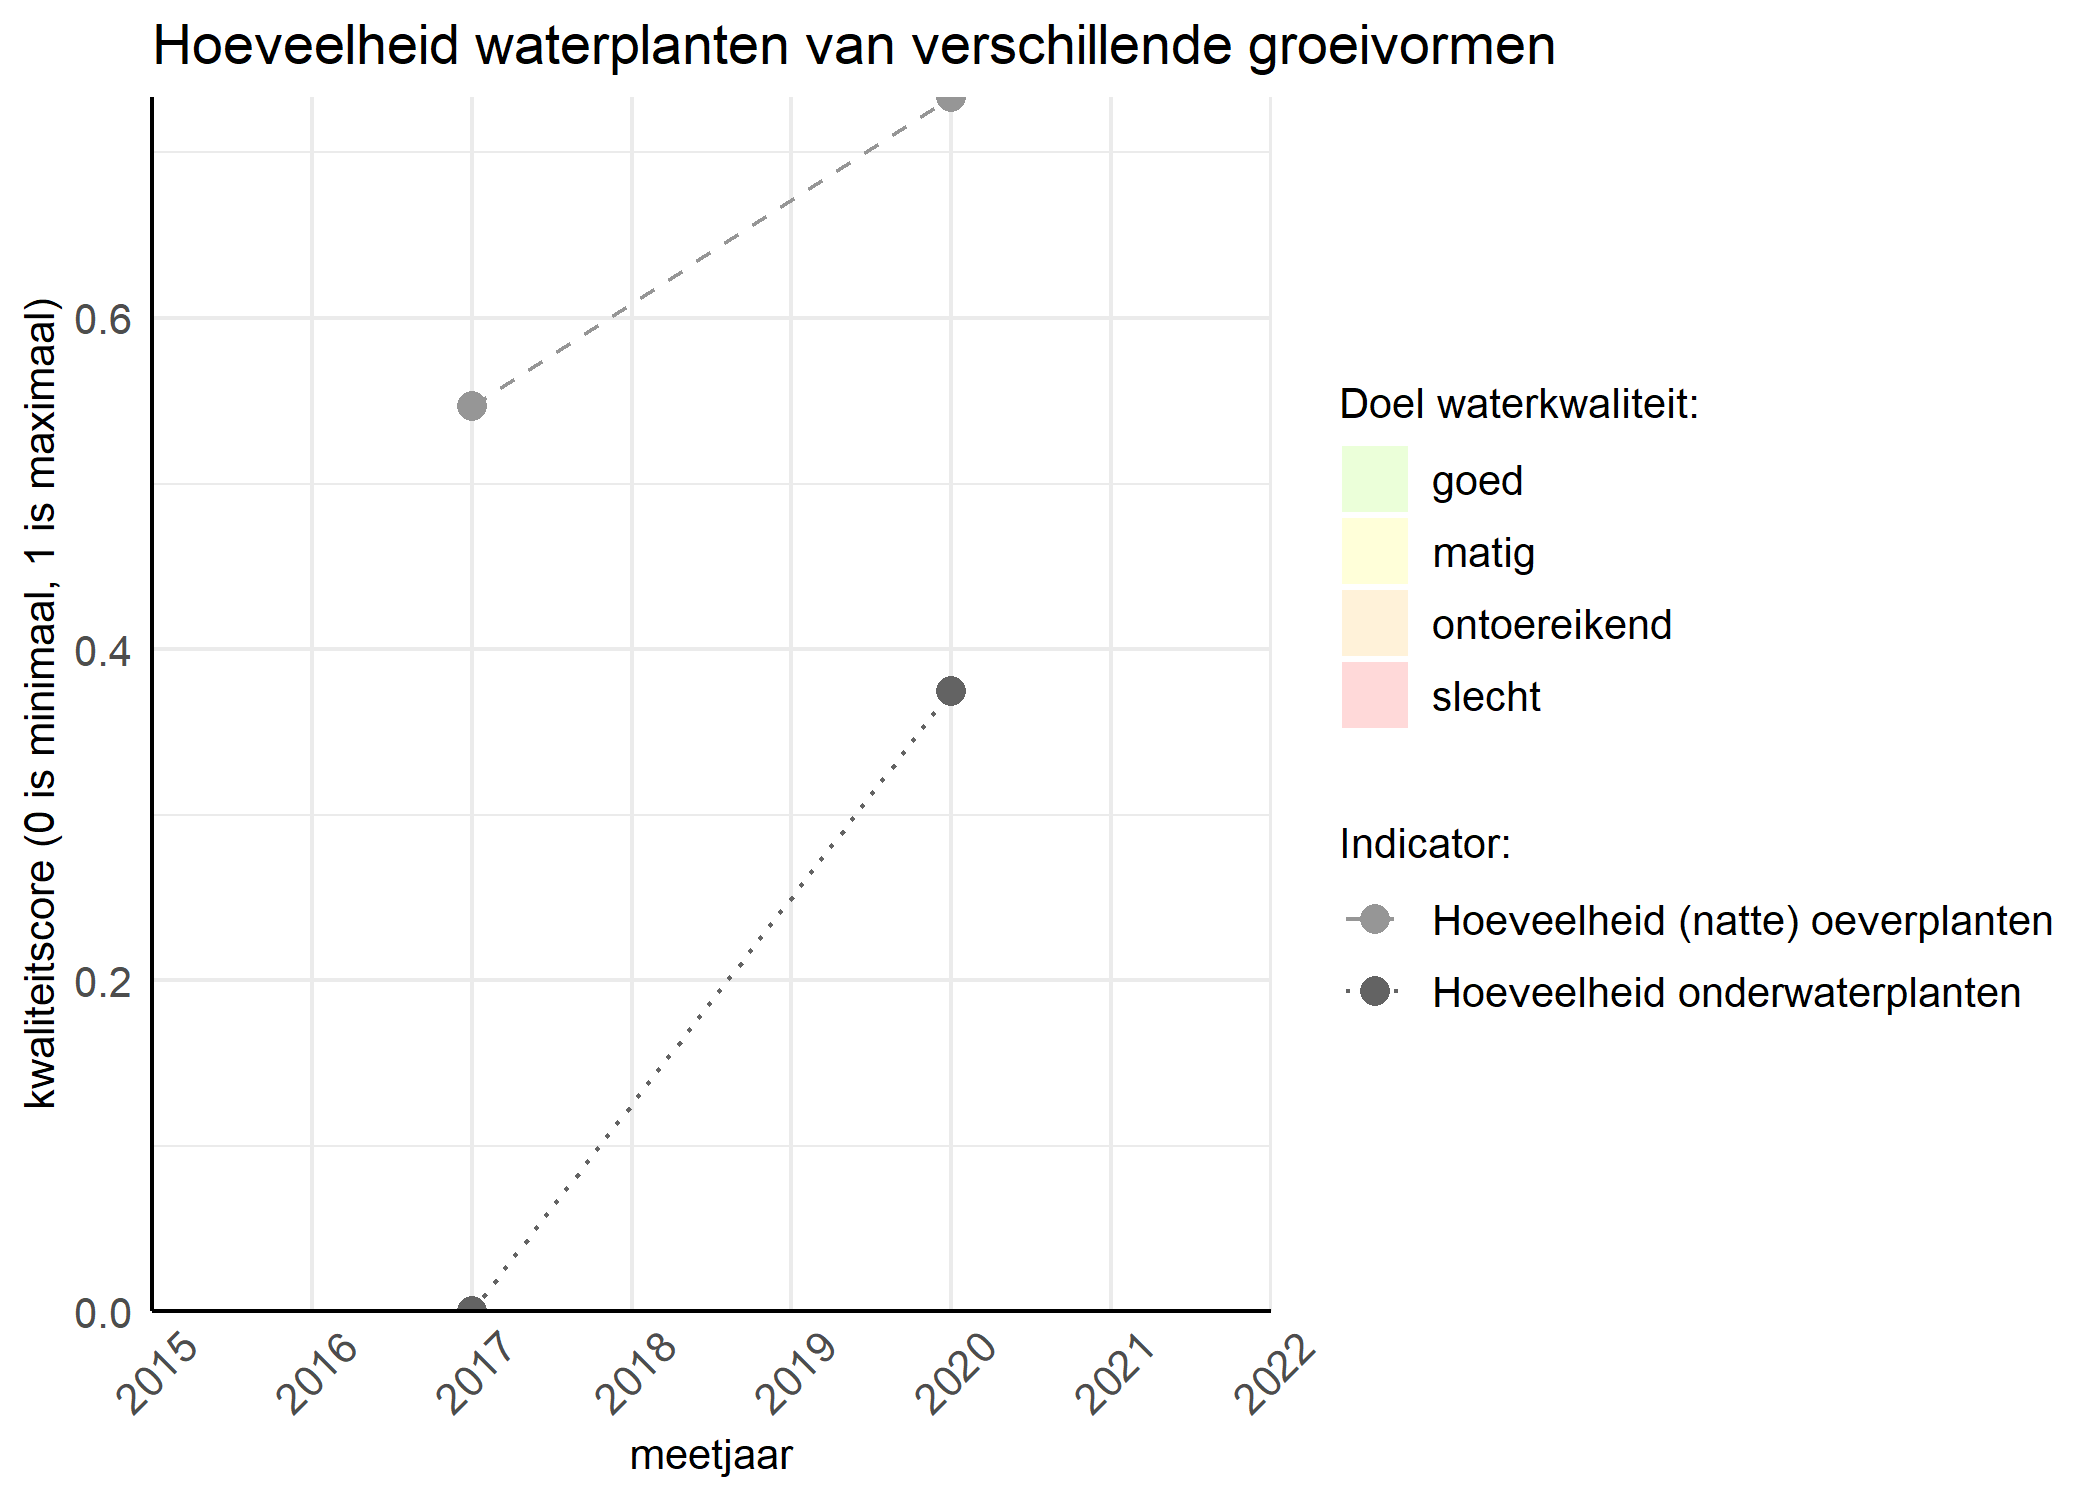The width and height of the screenshot is (2100, 1500).
Task: Click the 2017 oeverplanten data point
Action: [x=469, y=404]
